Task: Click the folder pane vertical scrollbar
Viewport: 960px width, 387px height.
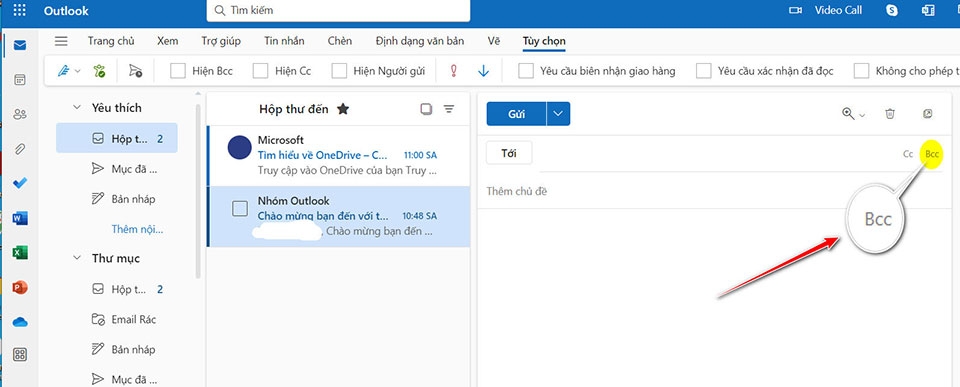Action: 197,190
